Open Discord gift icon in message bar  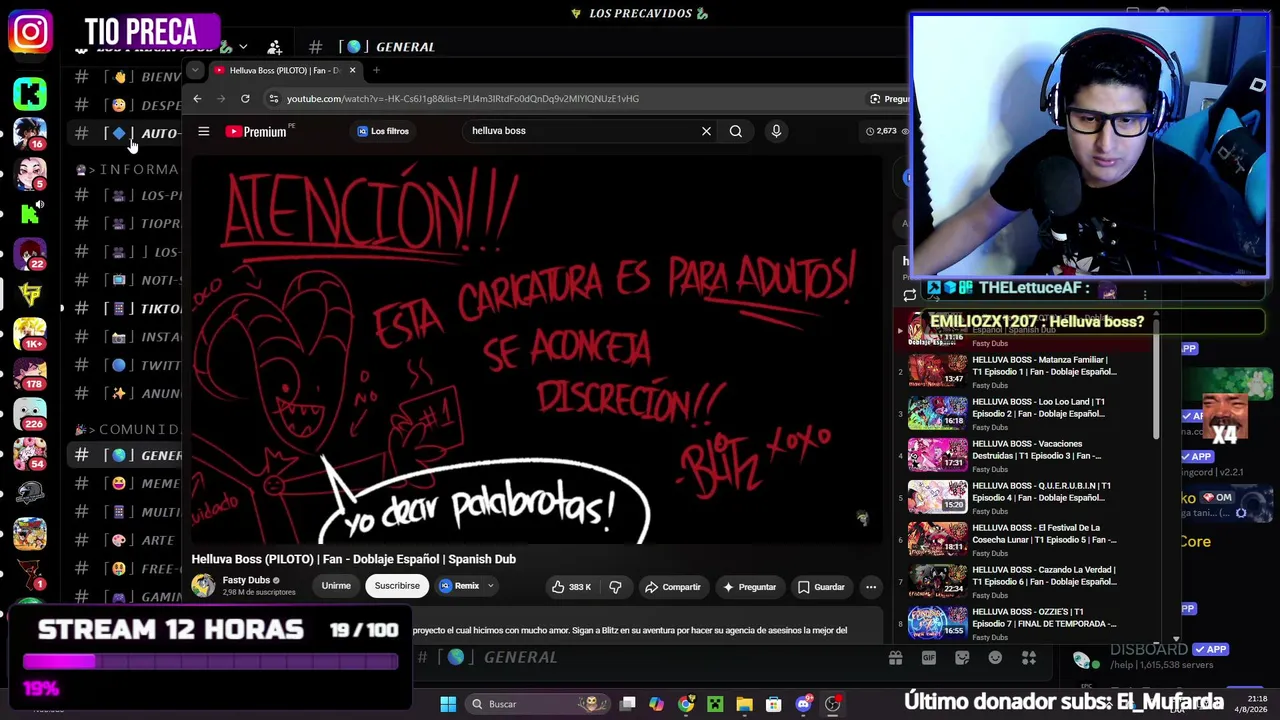[x=895, y=657]
